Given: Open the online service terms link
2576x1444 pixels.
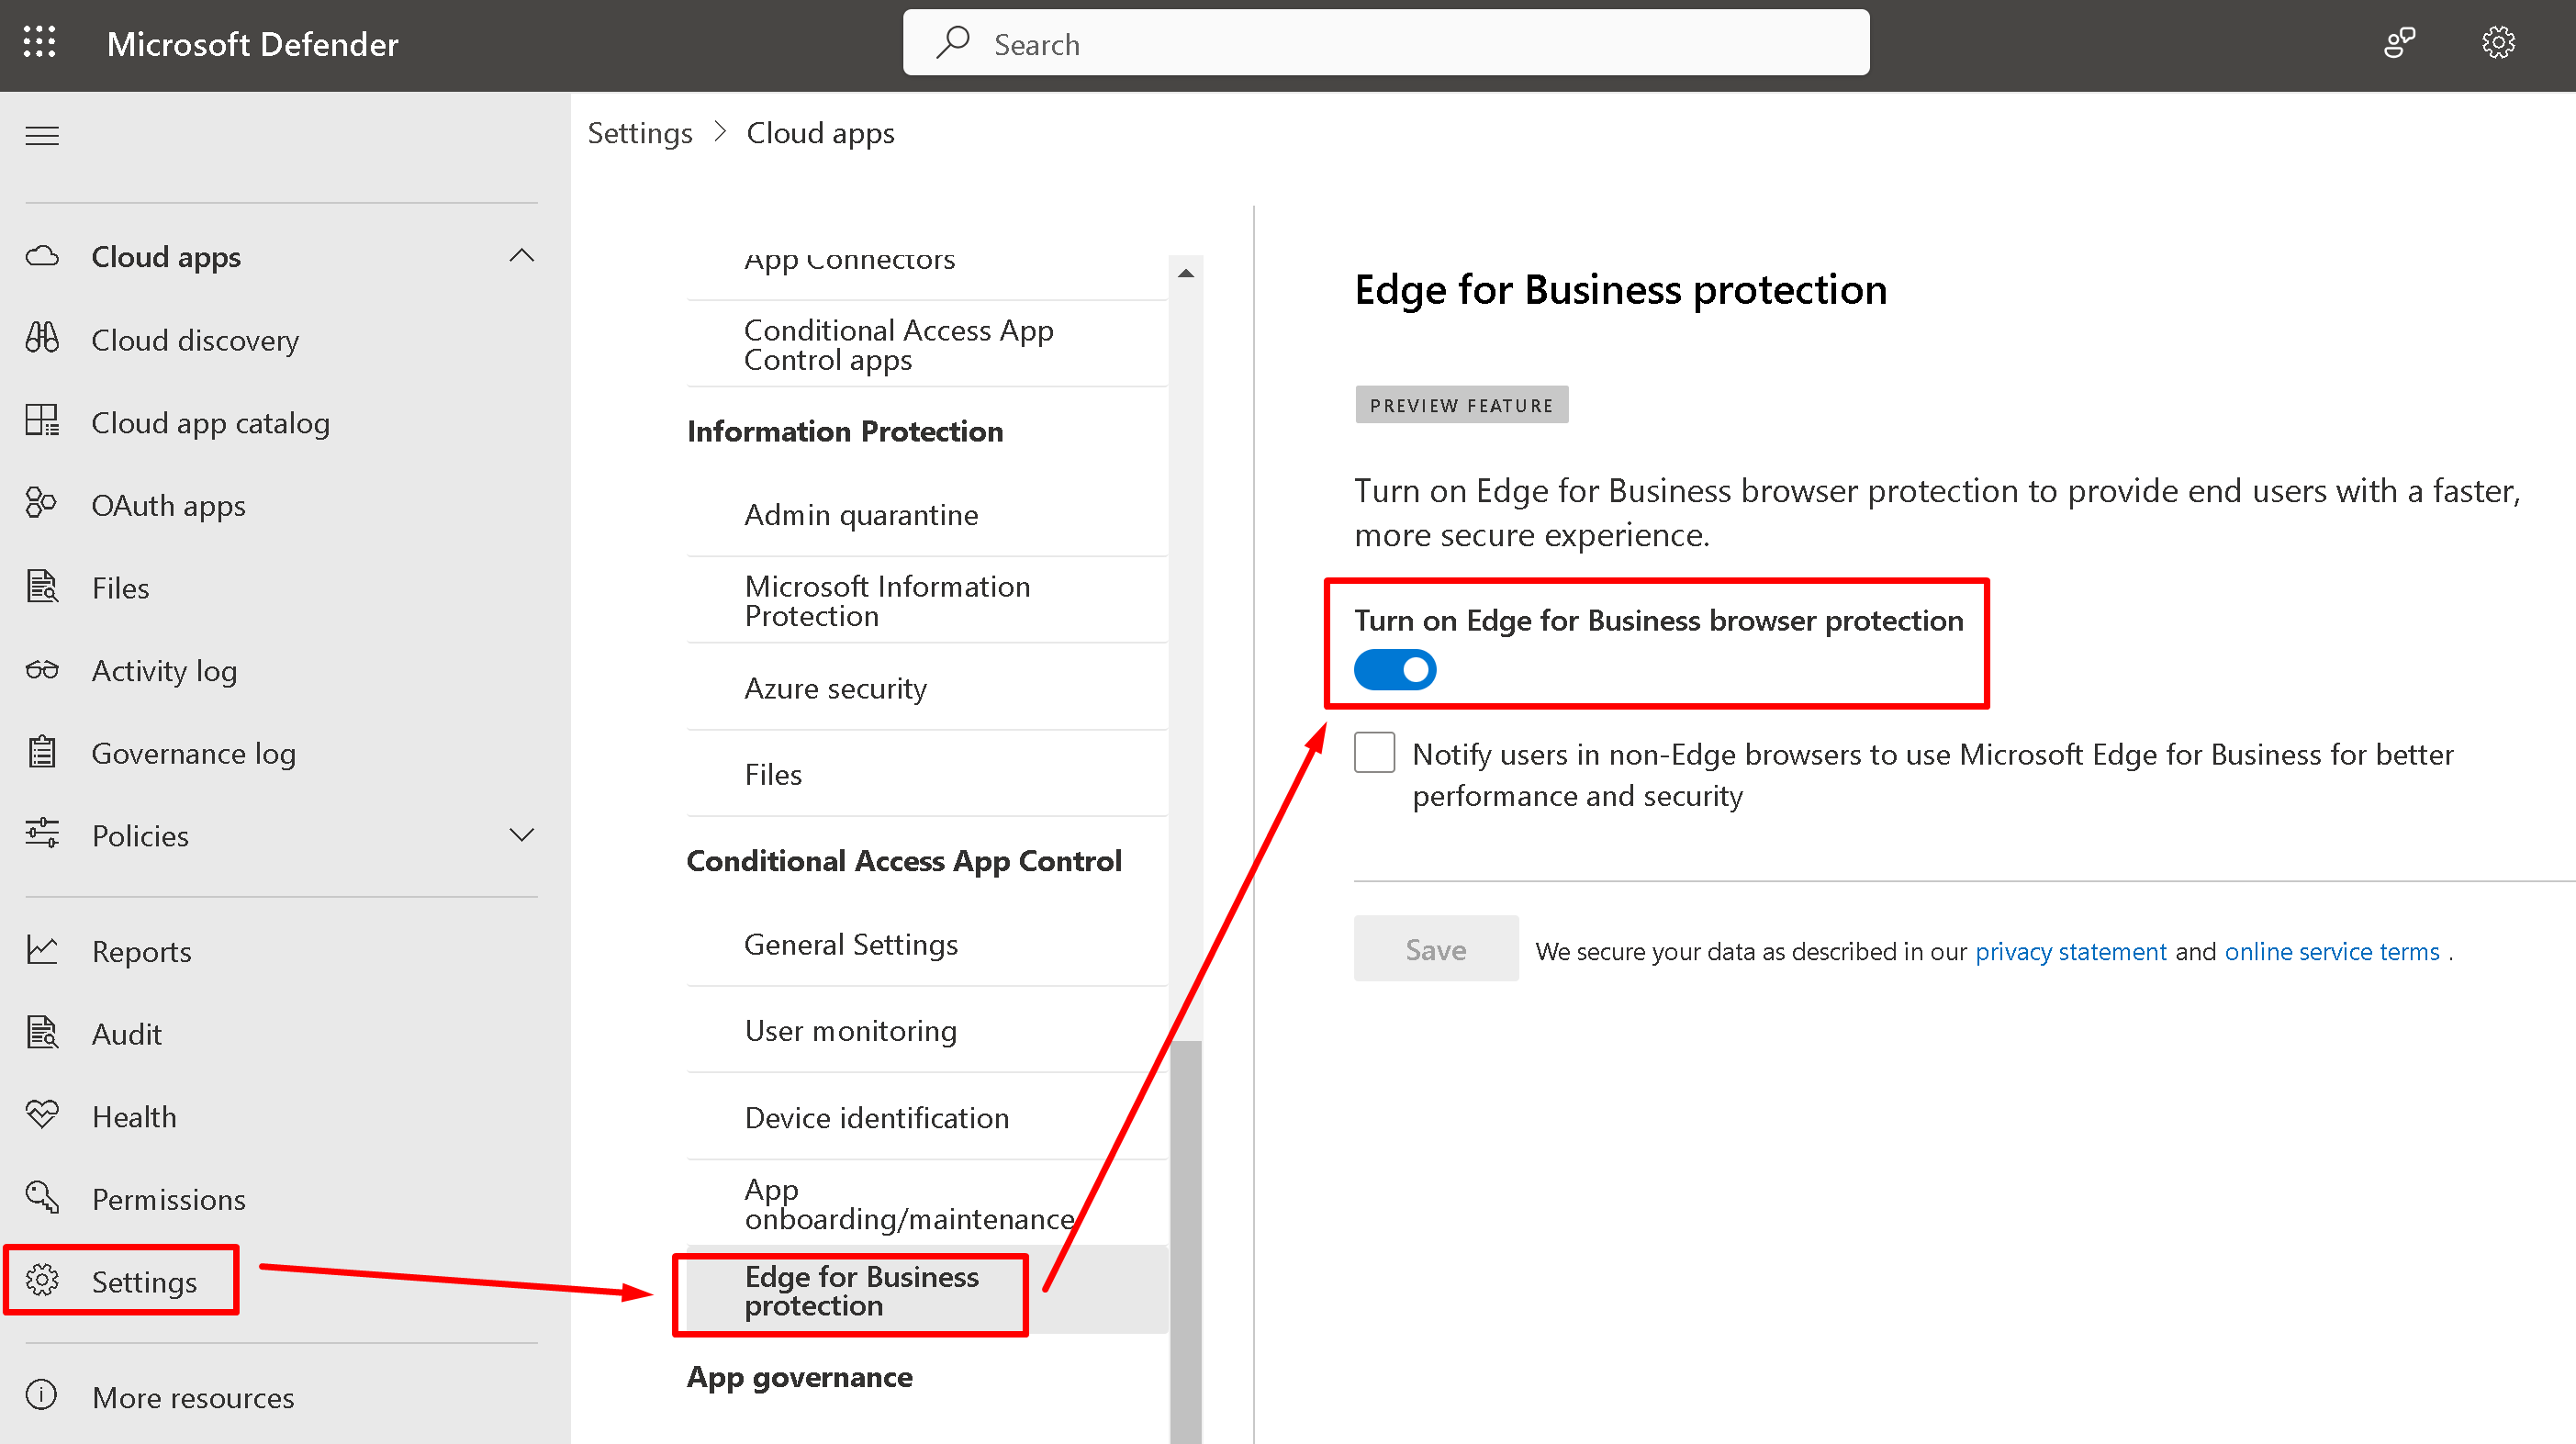Looking at the screenshot, I should click(2331, 951).
